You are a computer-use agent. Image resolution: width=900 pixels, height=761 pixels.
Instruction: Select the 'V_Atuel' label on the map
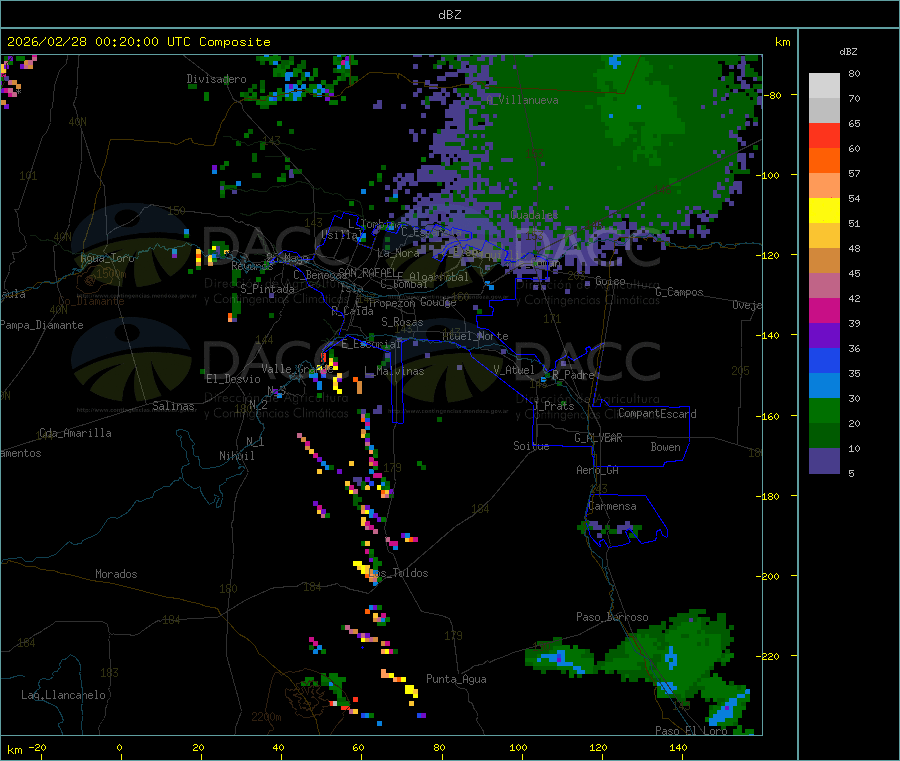click(514, 370)
